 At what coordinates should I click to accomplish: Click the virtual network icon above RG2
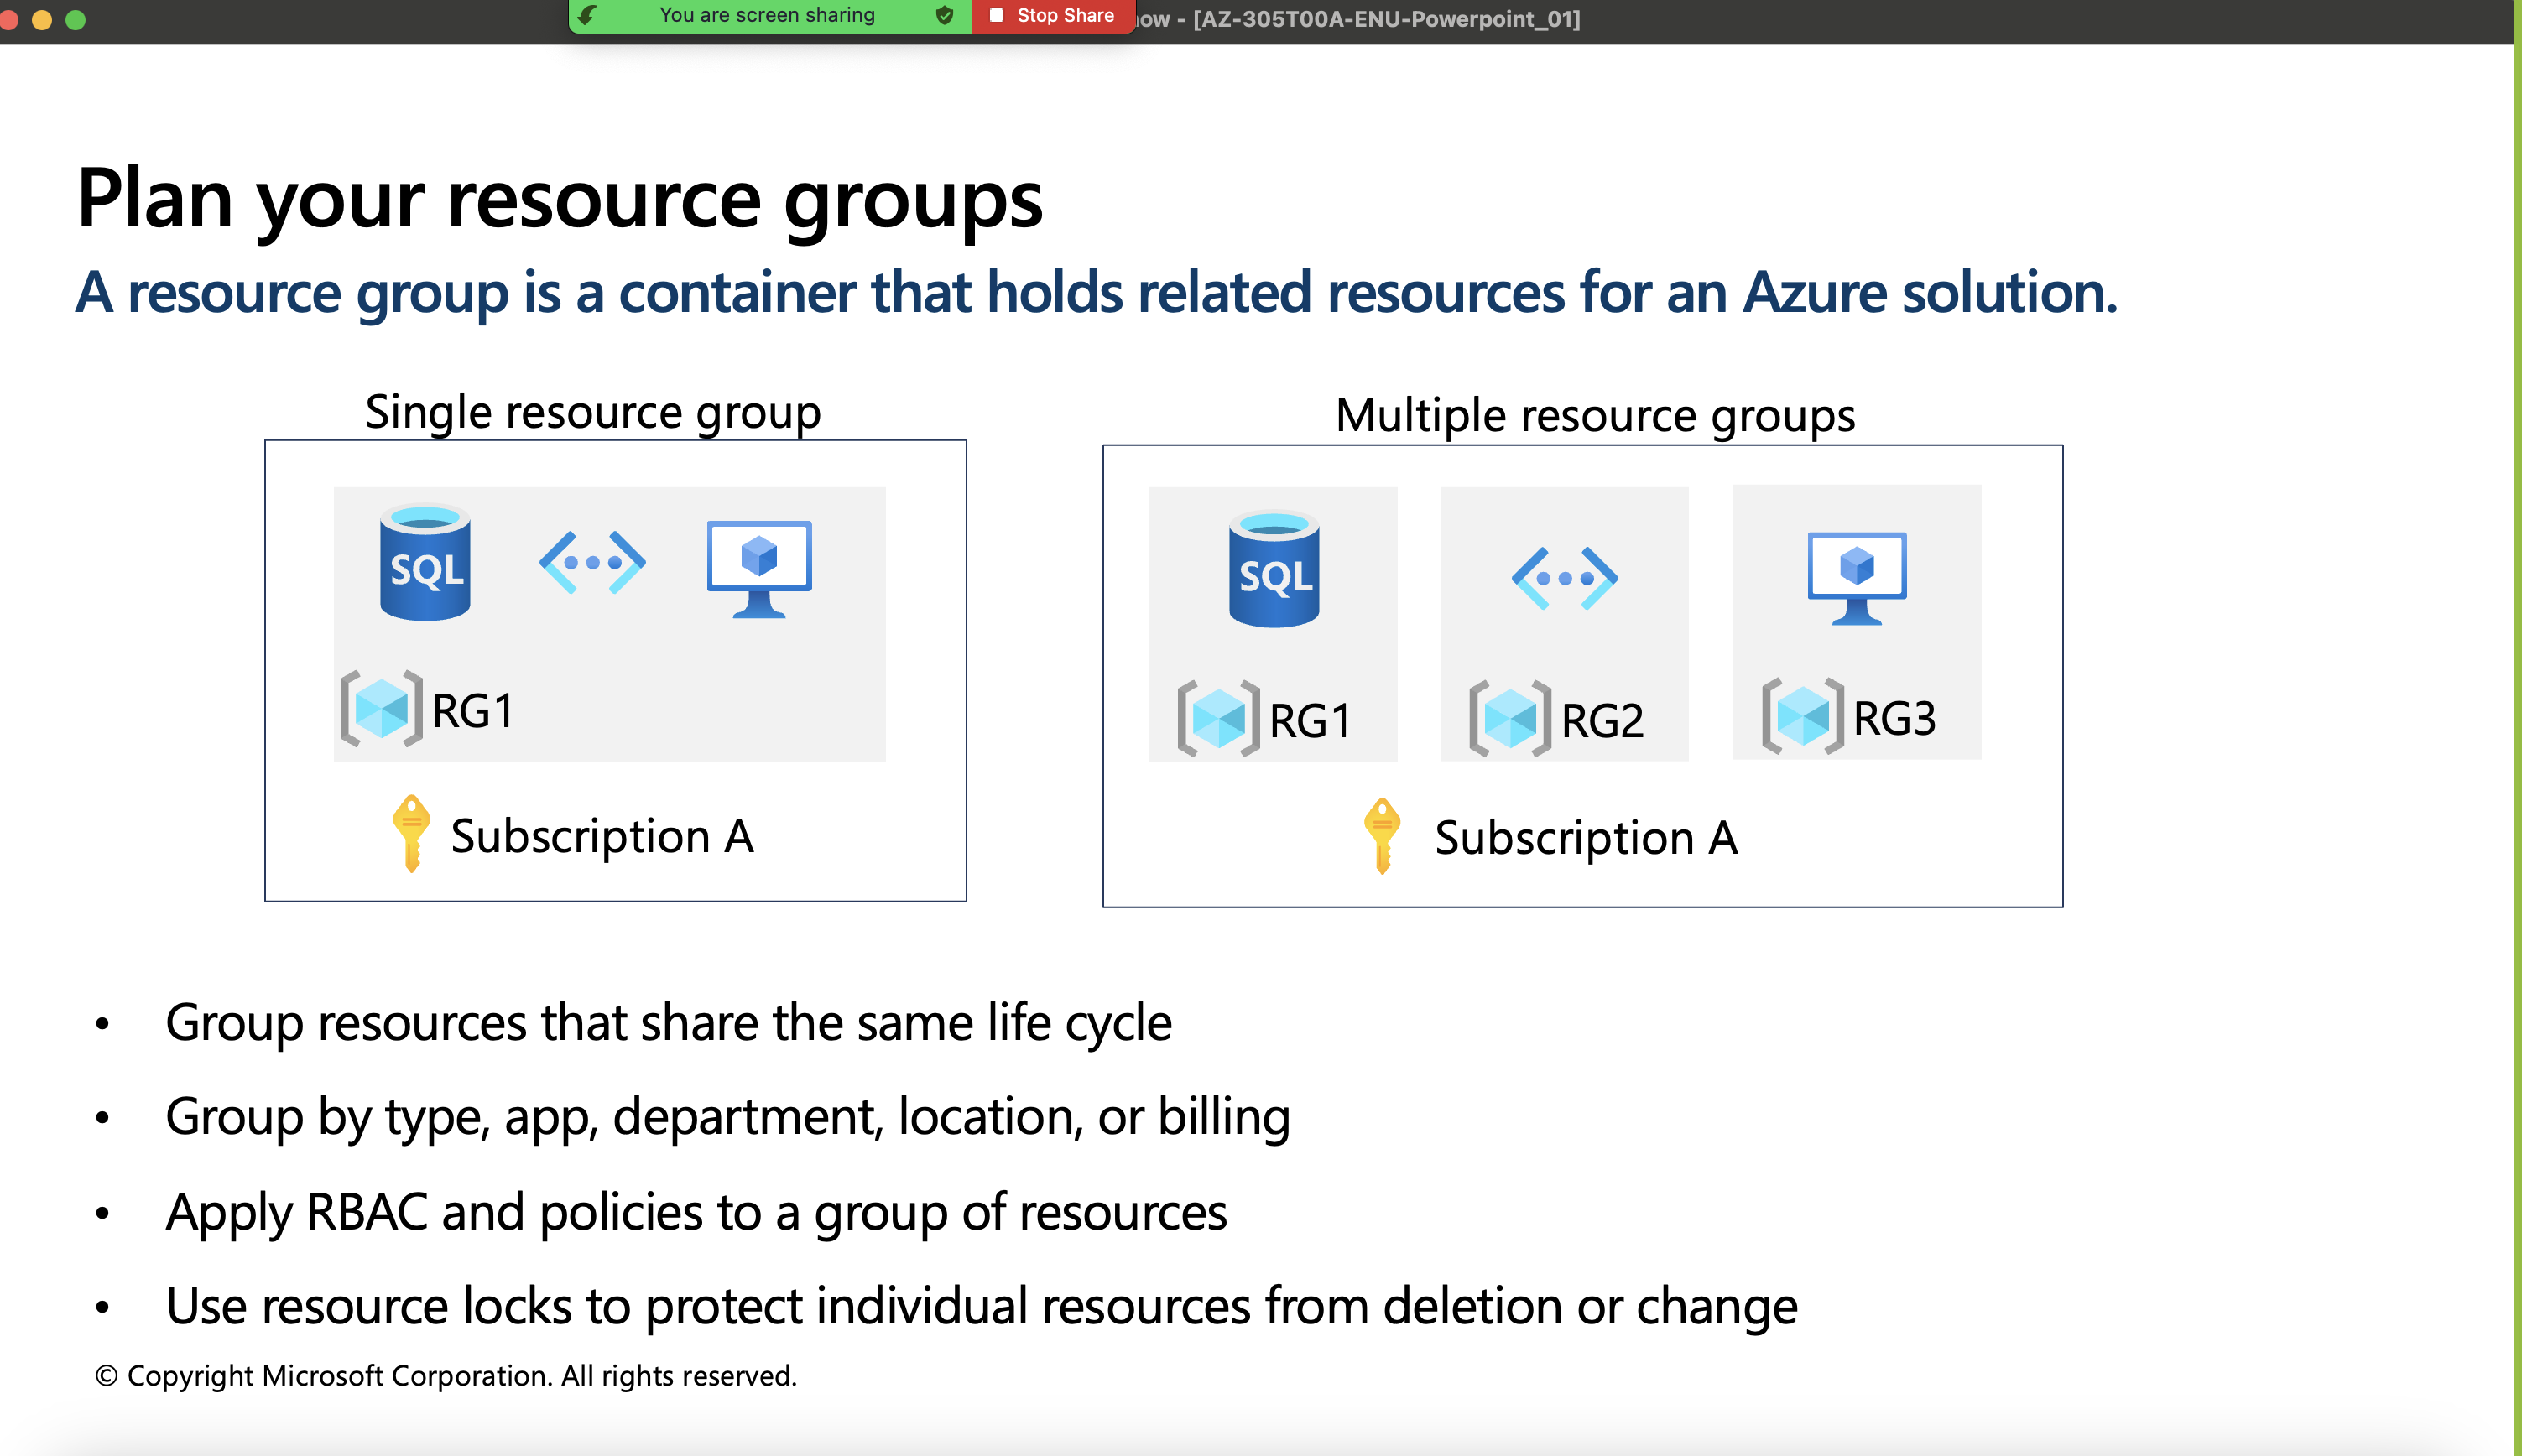pyautogui.click(x=1564, y=578)
